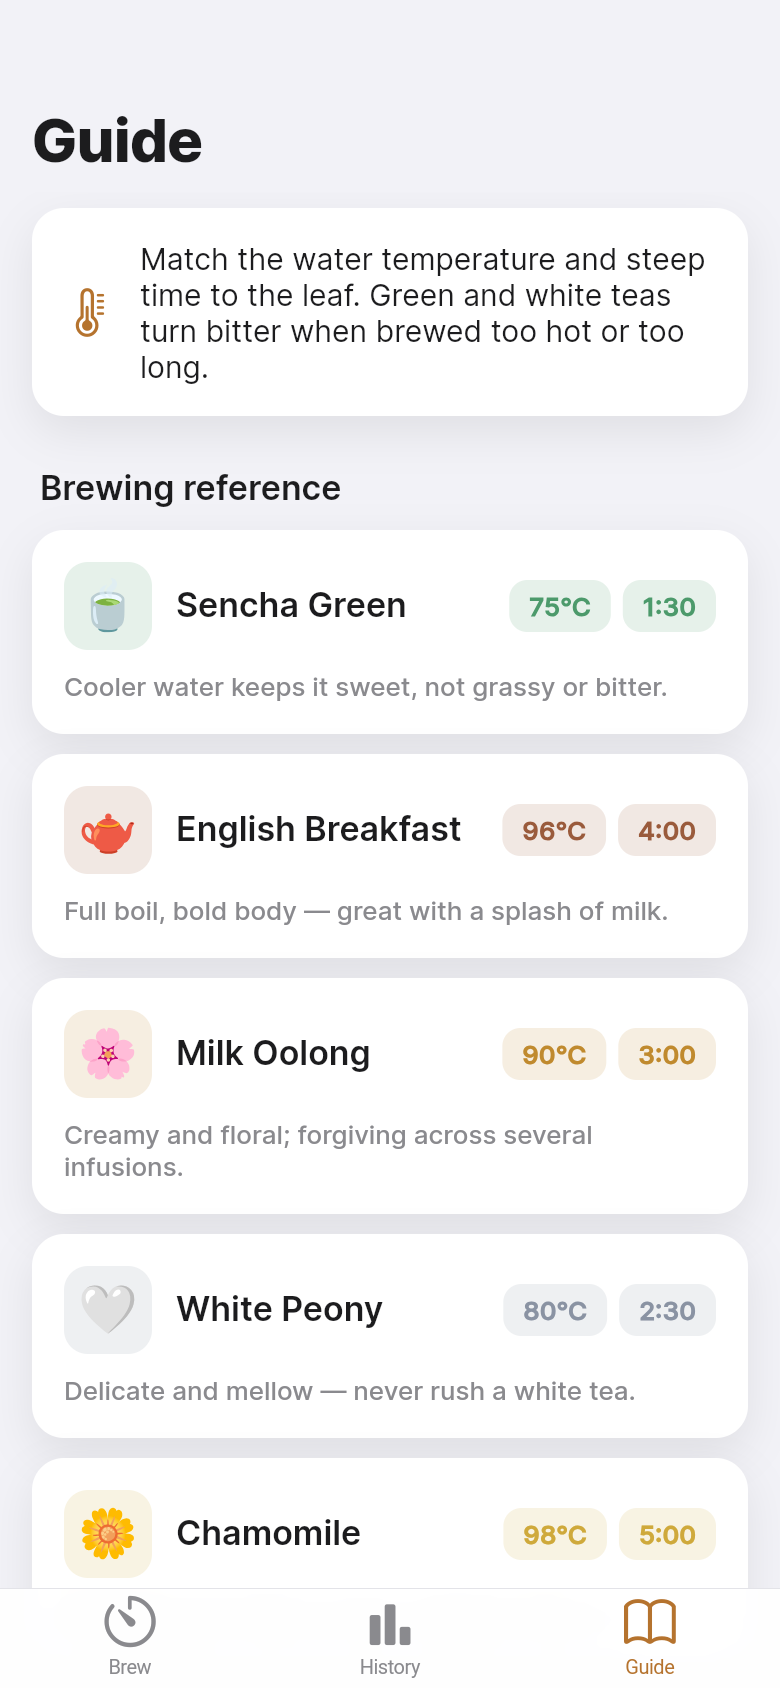Open the Brew timer tab
Viewport: 780px width, 1688px height.
coord(130,1638)
